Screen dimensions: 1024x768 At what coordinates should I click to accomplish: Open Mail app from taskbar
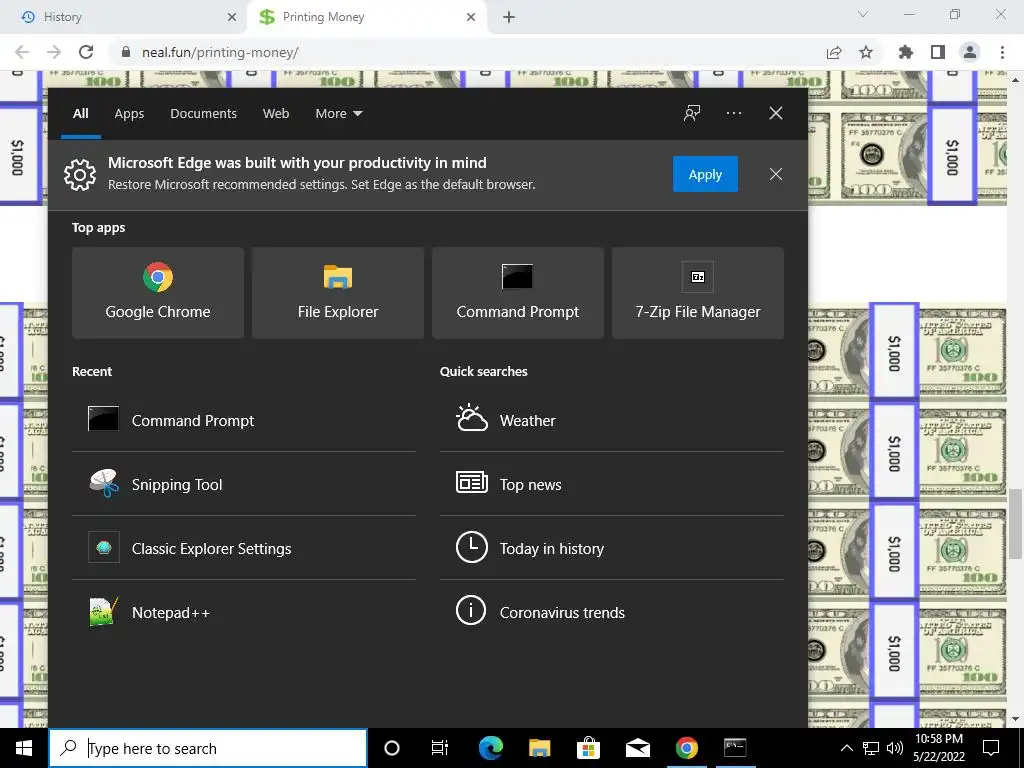637,748
